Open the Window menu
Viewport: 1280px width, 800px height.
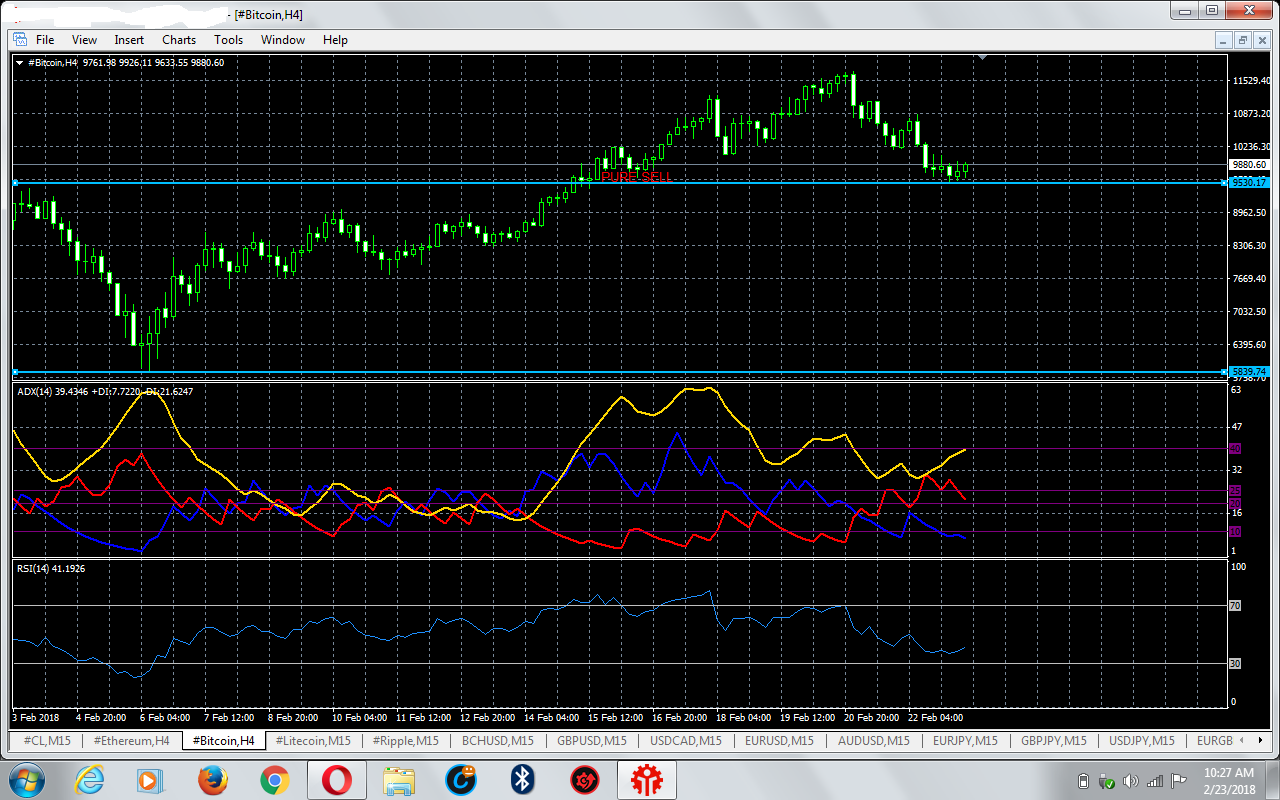click(x=283, y=40)
